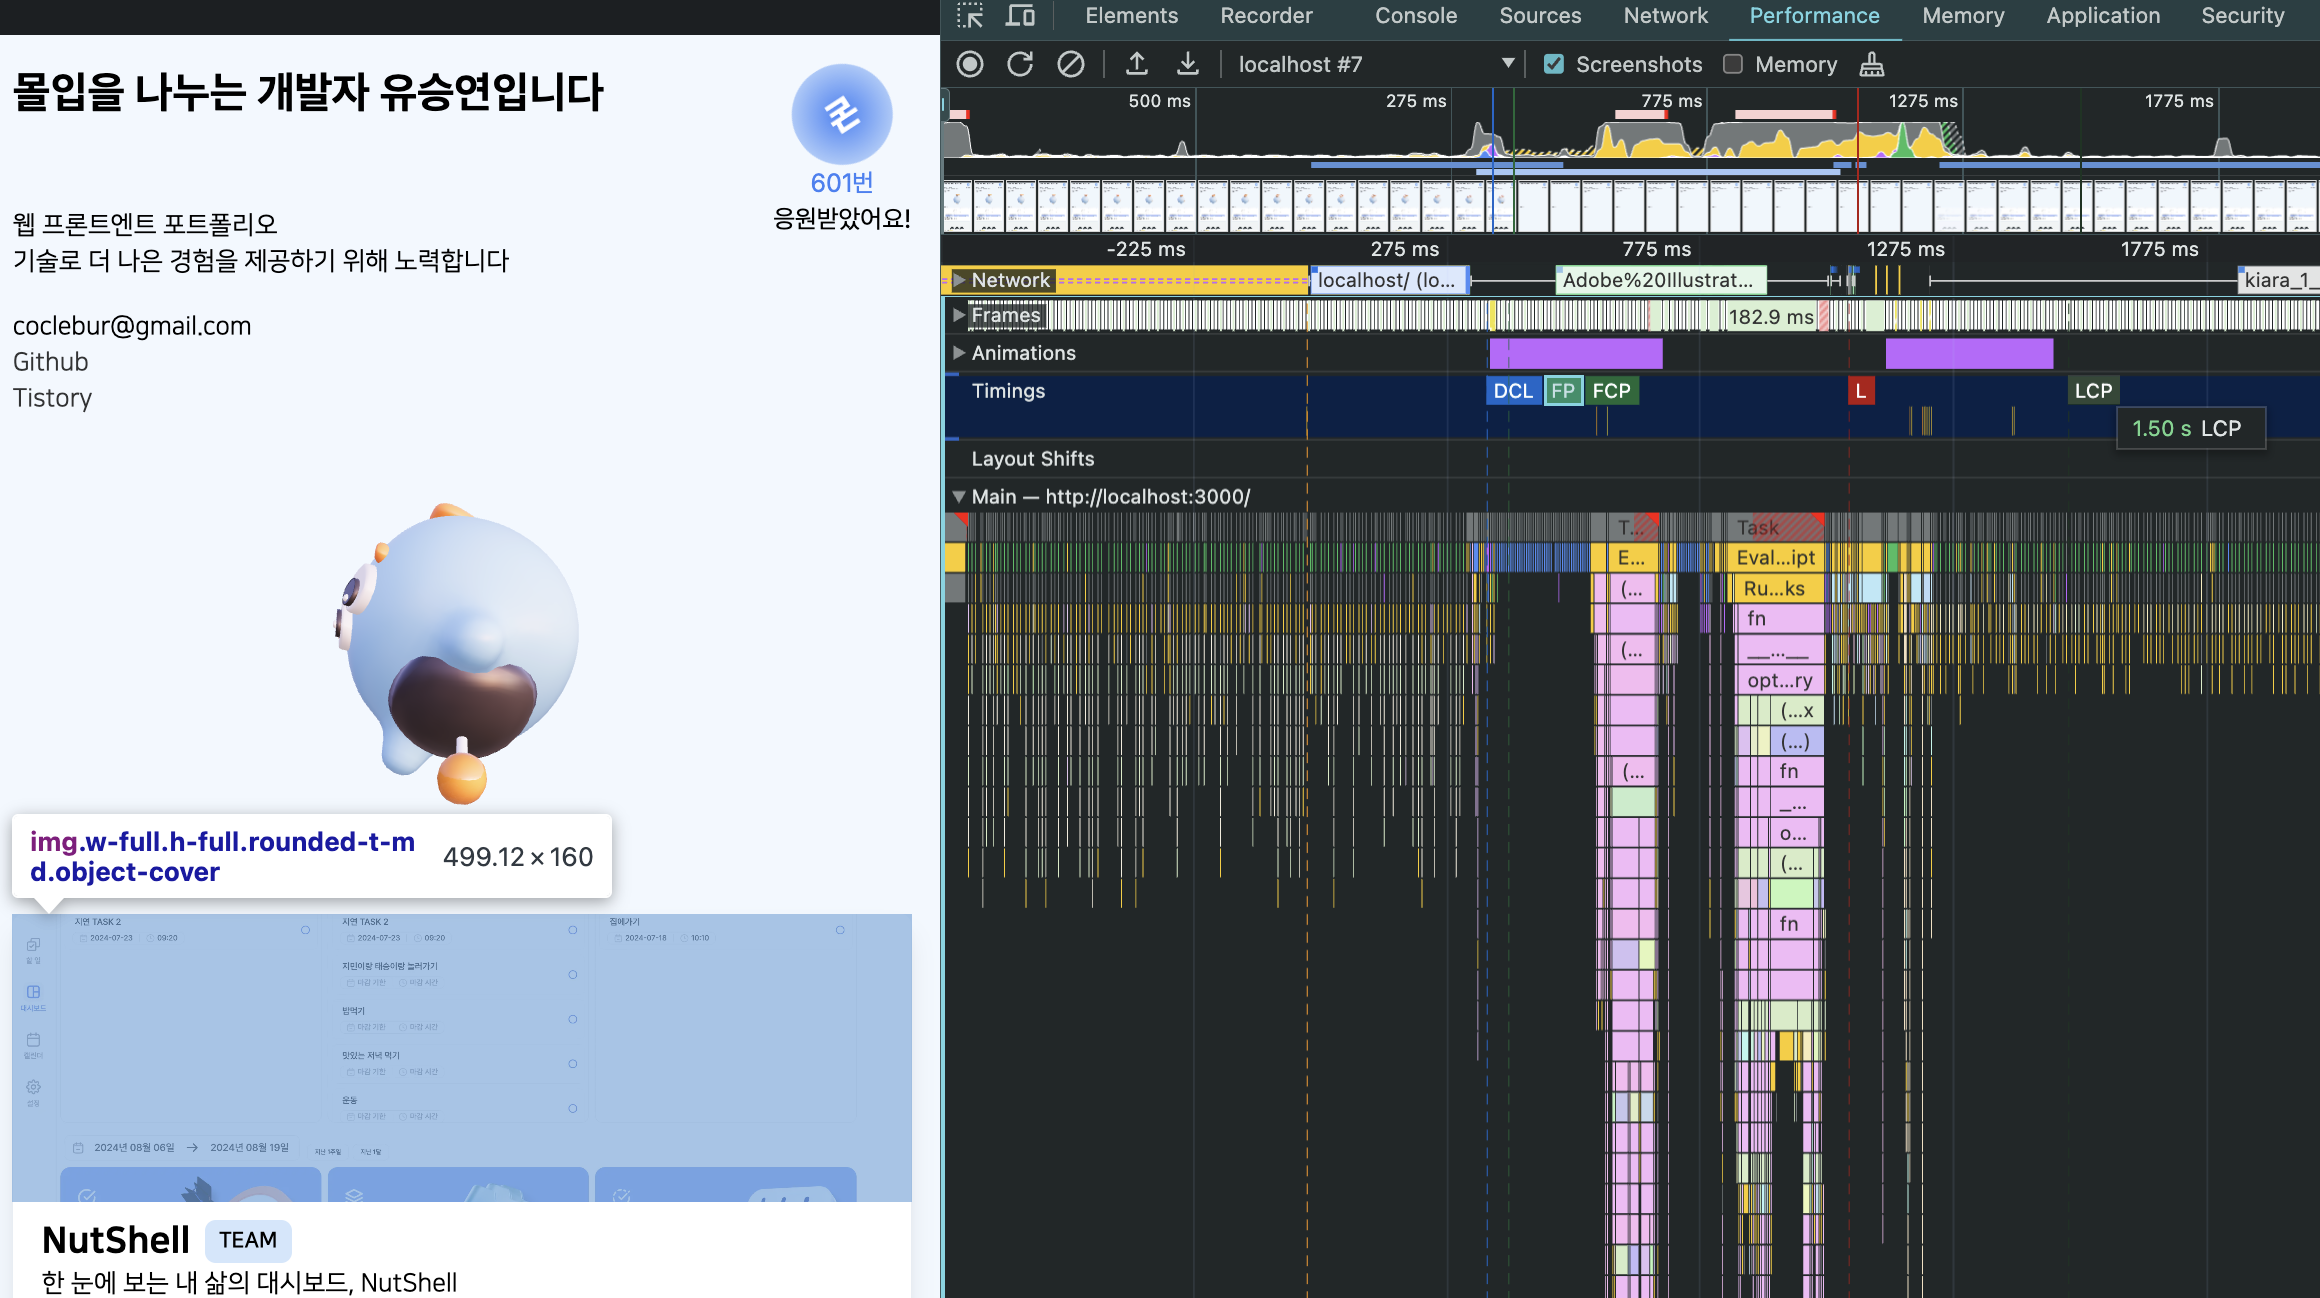This screenshot has width=2320, height=1298.
Task: Switch to the Console tab
Action: 1415,16
